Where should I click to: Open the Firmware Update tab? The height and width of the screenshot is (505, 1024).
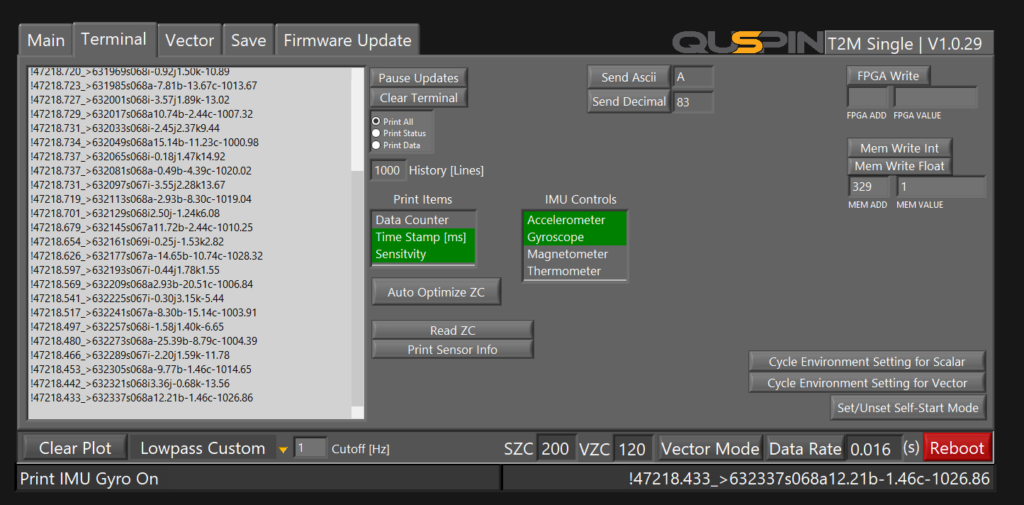347,41
